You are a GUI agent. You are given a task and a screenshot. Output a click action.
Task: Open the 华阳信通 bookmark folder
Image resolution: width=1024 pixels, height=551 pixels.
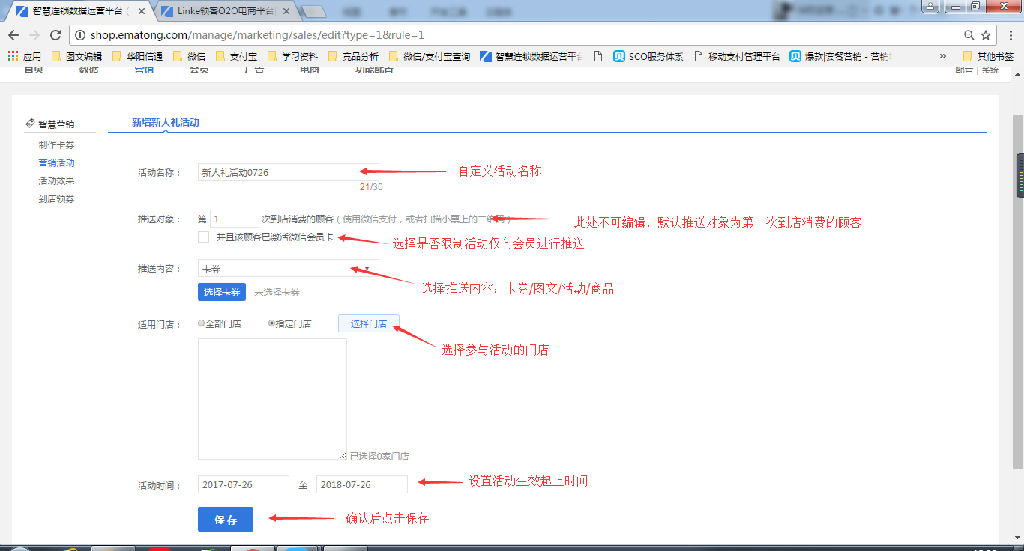(x=138, y=57)
